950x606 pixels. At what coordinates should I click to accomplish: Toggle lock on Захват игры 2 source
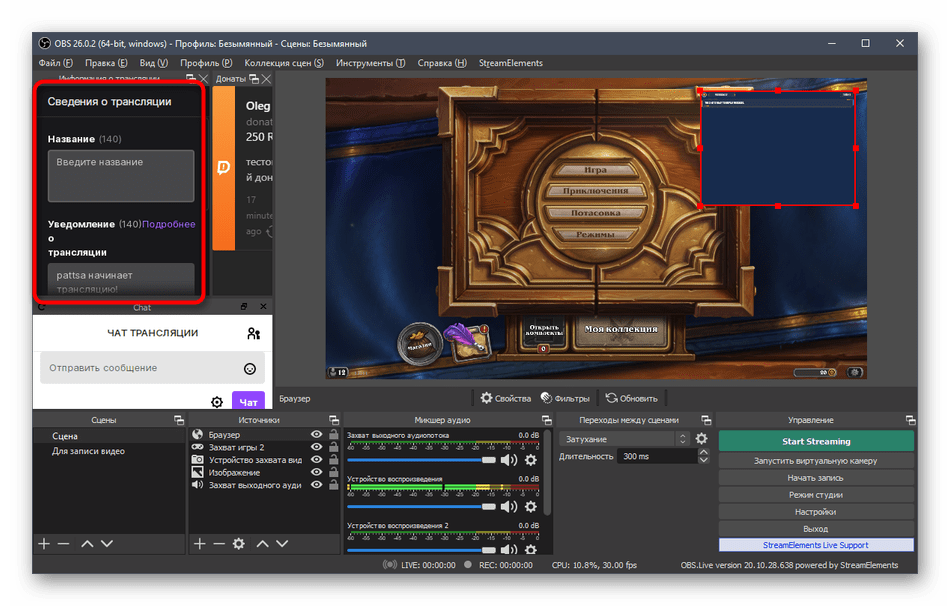click(332, 448)
